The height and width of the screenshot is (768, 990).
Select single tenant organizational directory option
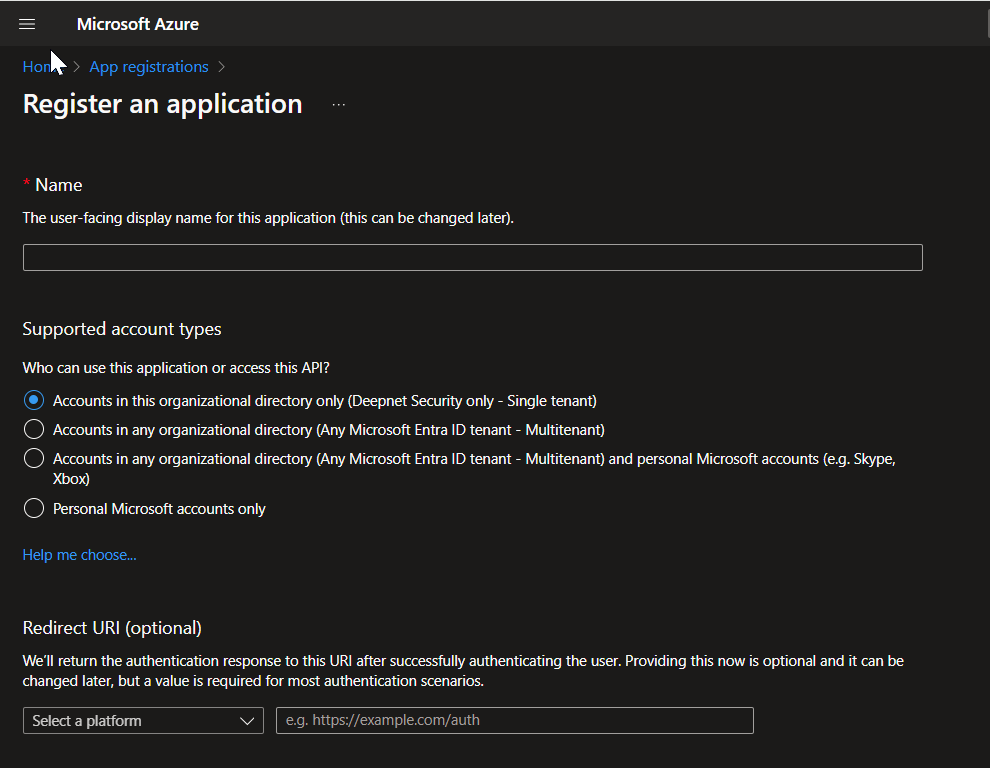34,400
